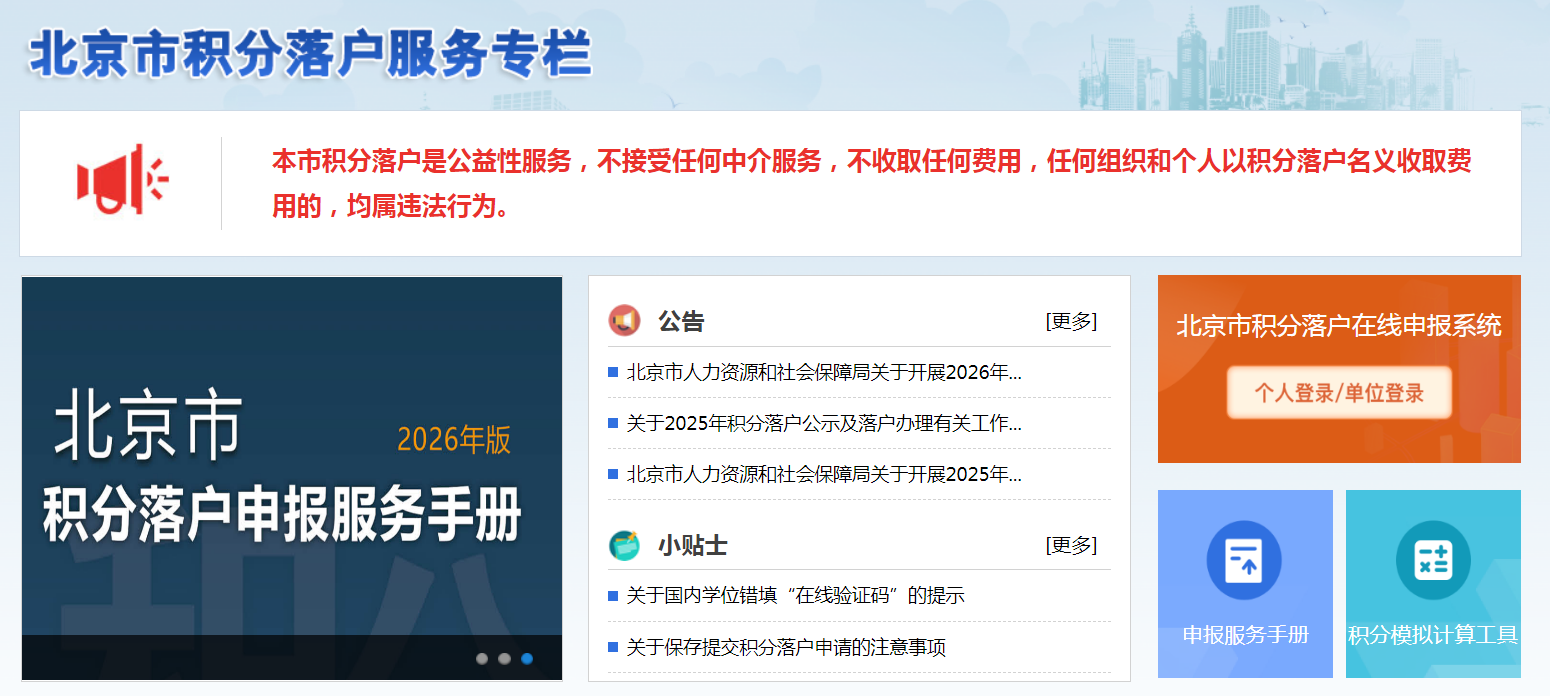
Task: Click the 北京市积分落户在线申报系统 heading text
Action: (x=1339, y=326)
